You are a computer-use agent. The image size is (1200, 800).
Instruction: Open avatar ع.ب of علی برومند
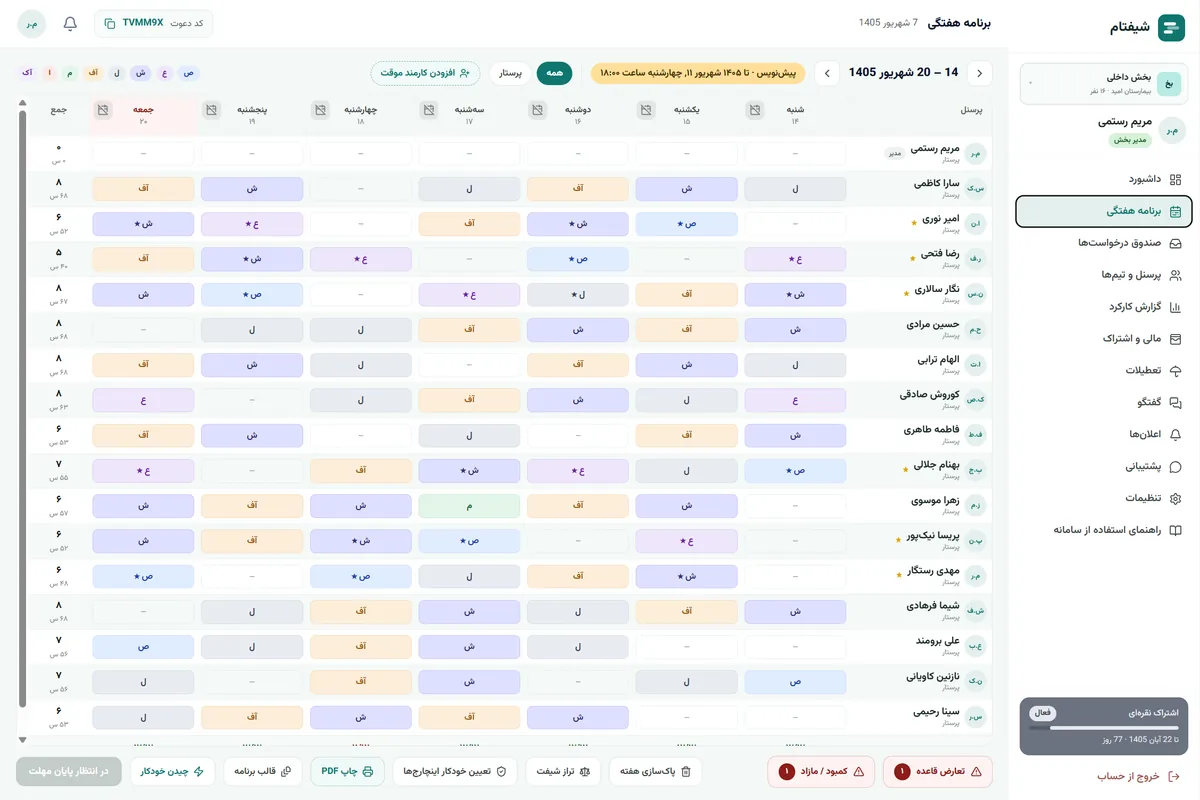point(975,646)
